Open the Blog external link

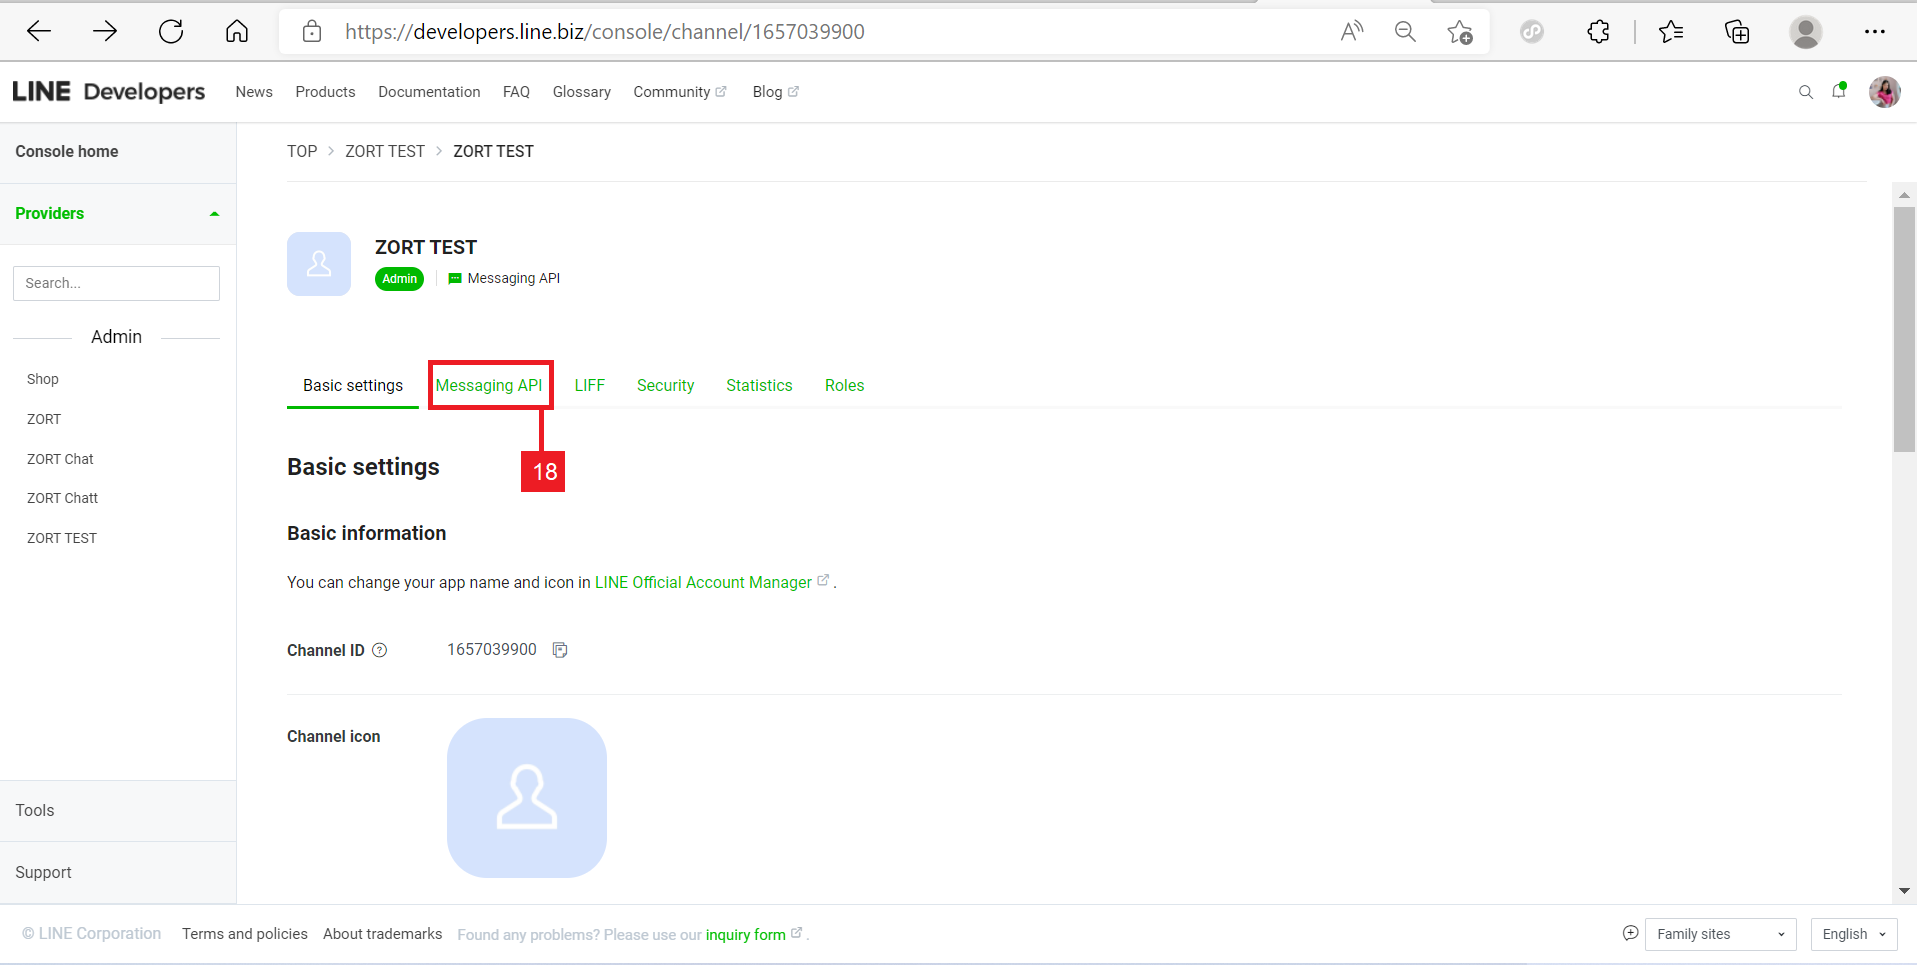click(776, 92)
